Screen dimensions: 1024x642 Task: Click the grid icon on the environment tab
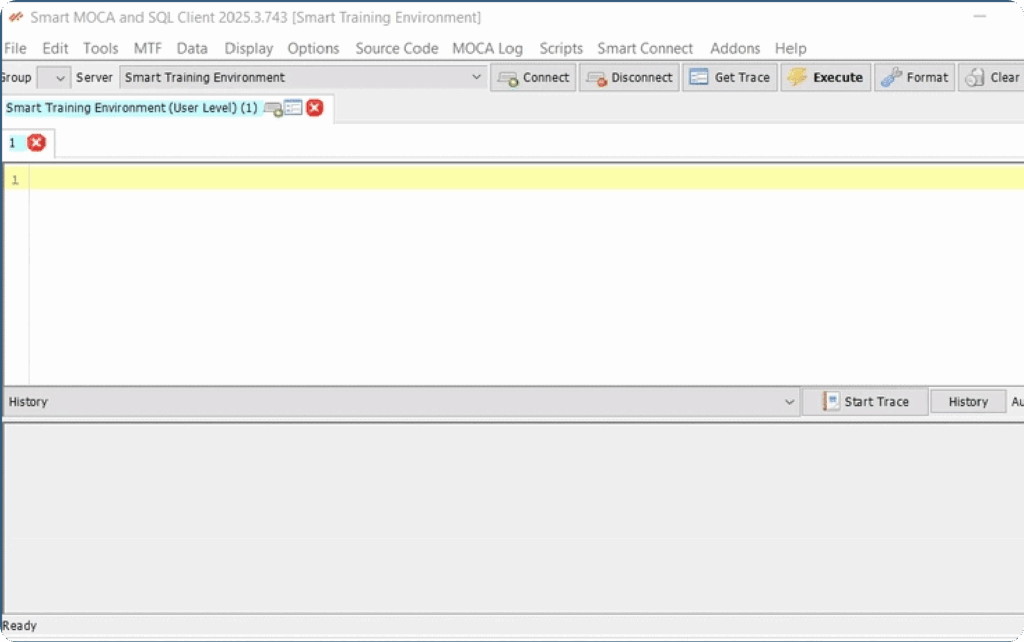point(293,108)
